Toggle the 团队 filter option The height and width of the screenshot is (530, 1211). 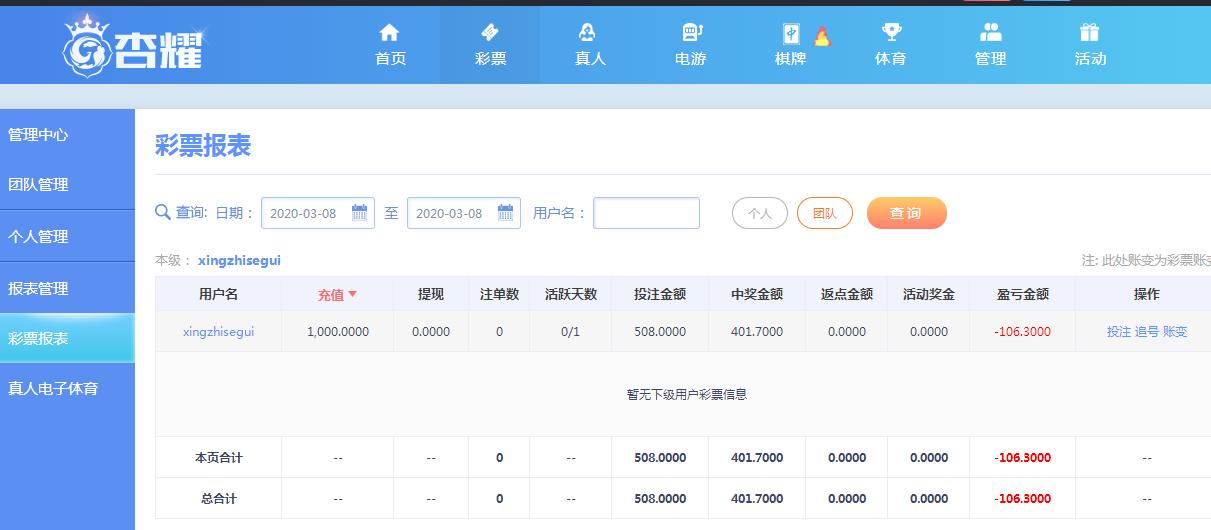pos(825,213)
